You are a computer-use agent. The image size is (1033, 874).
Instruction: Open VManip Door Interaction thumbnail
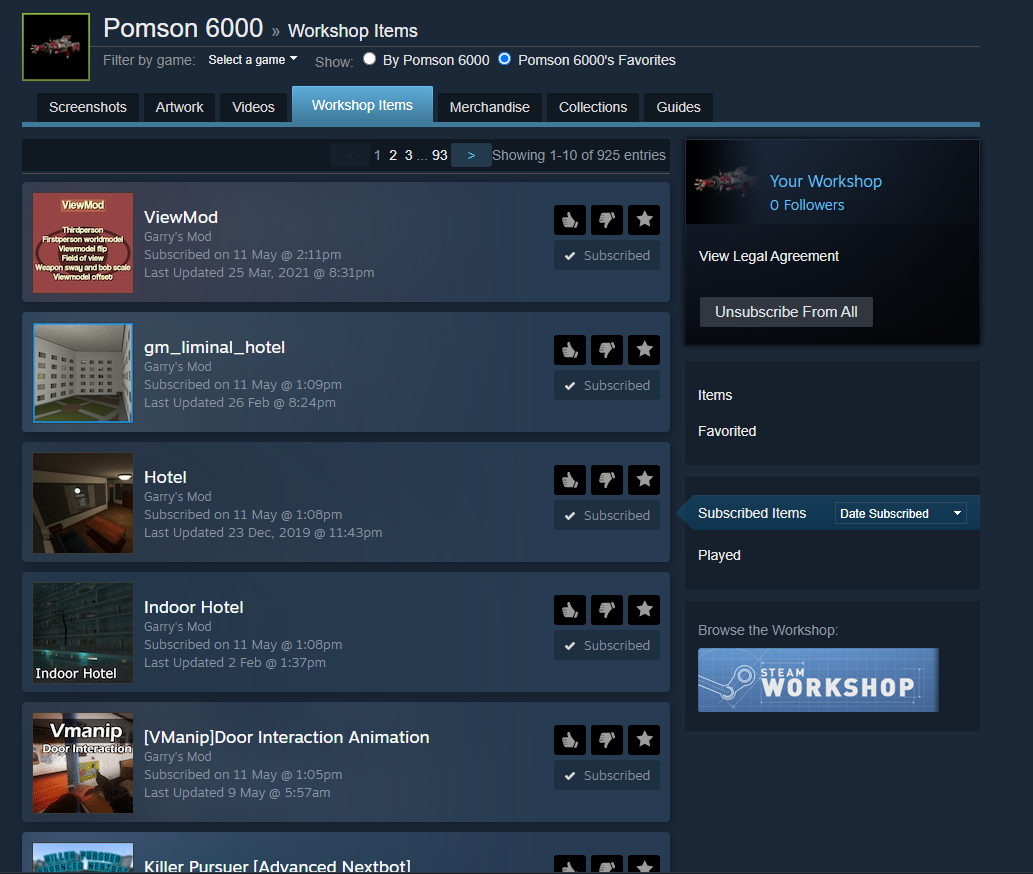point(83,763)
